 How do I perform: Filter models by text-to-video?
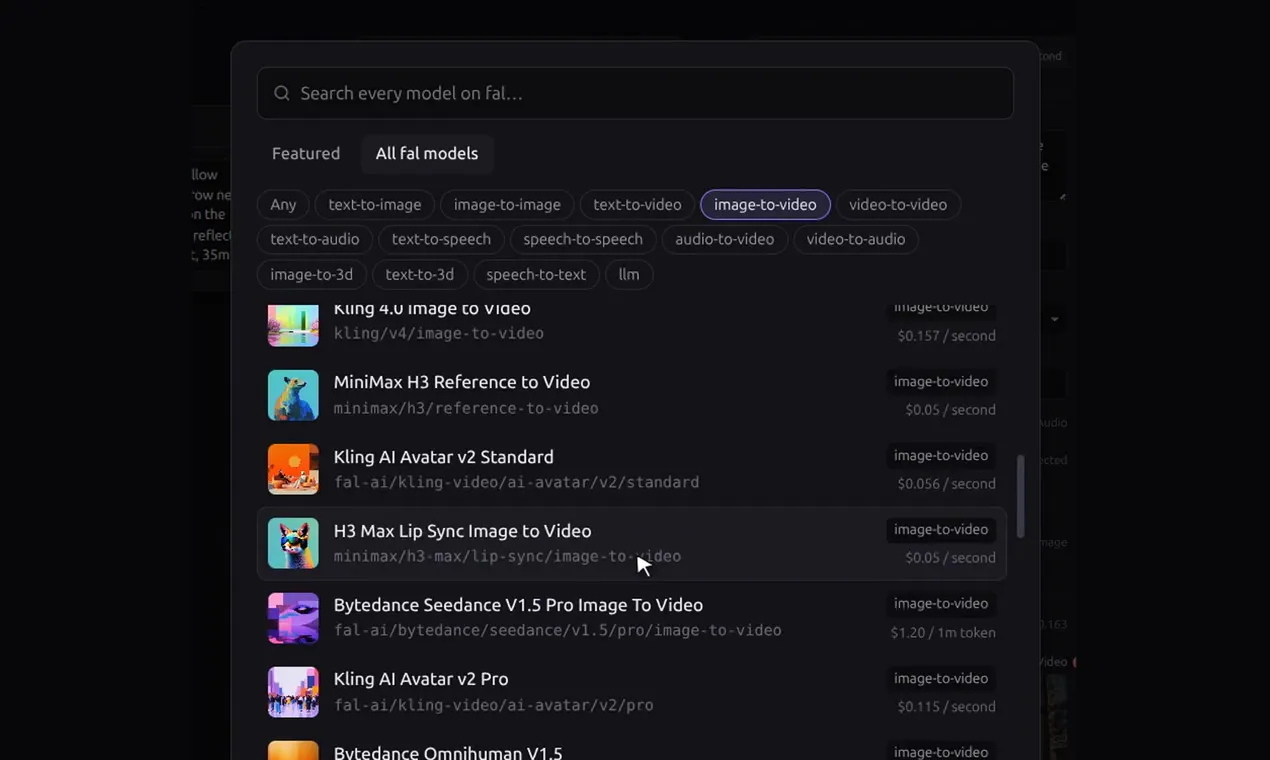(x=637, y=204)
